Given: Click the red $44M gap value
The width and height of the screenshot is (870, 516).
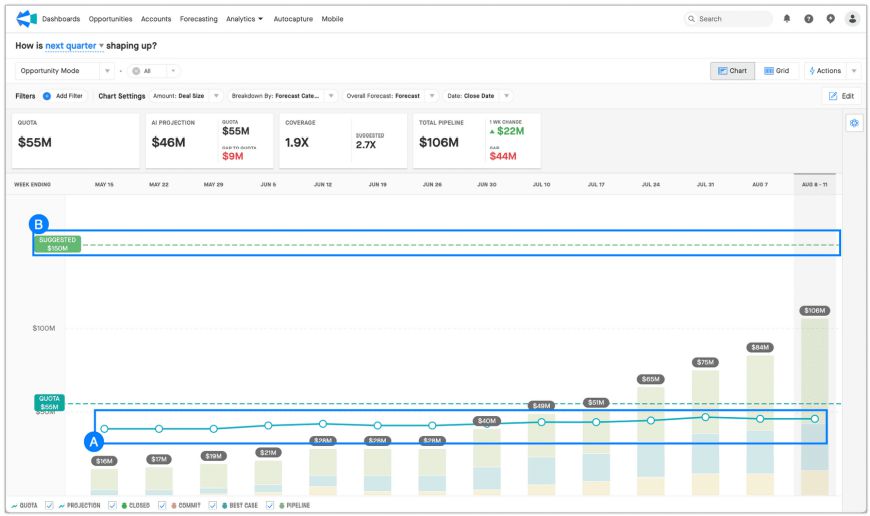Looking at the screenshot, I should click(503, 156).
